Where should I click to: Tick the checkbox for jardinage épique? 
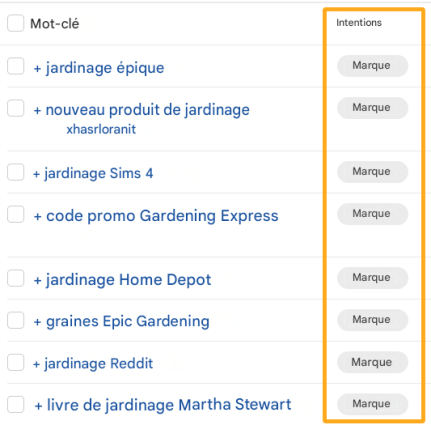[15, 66]
